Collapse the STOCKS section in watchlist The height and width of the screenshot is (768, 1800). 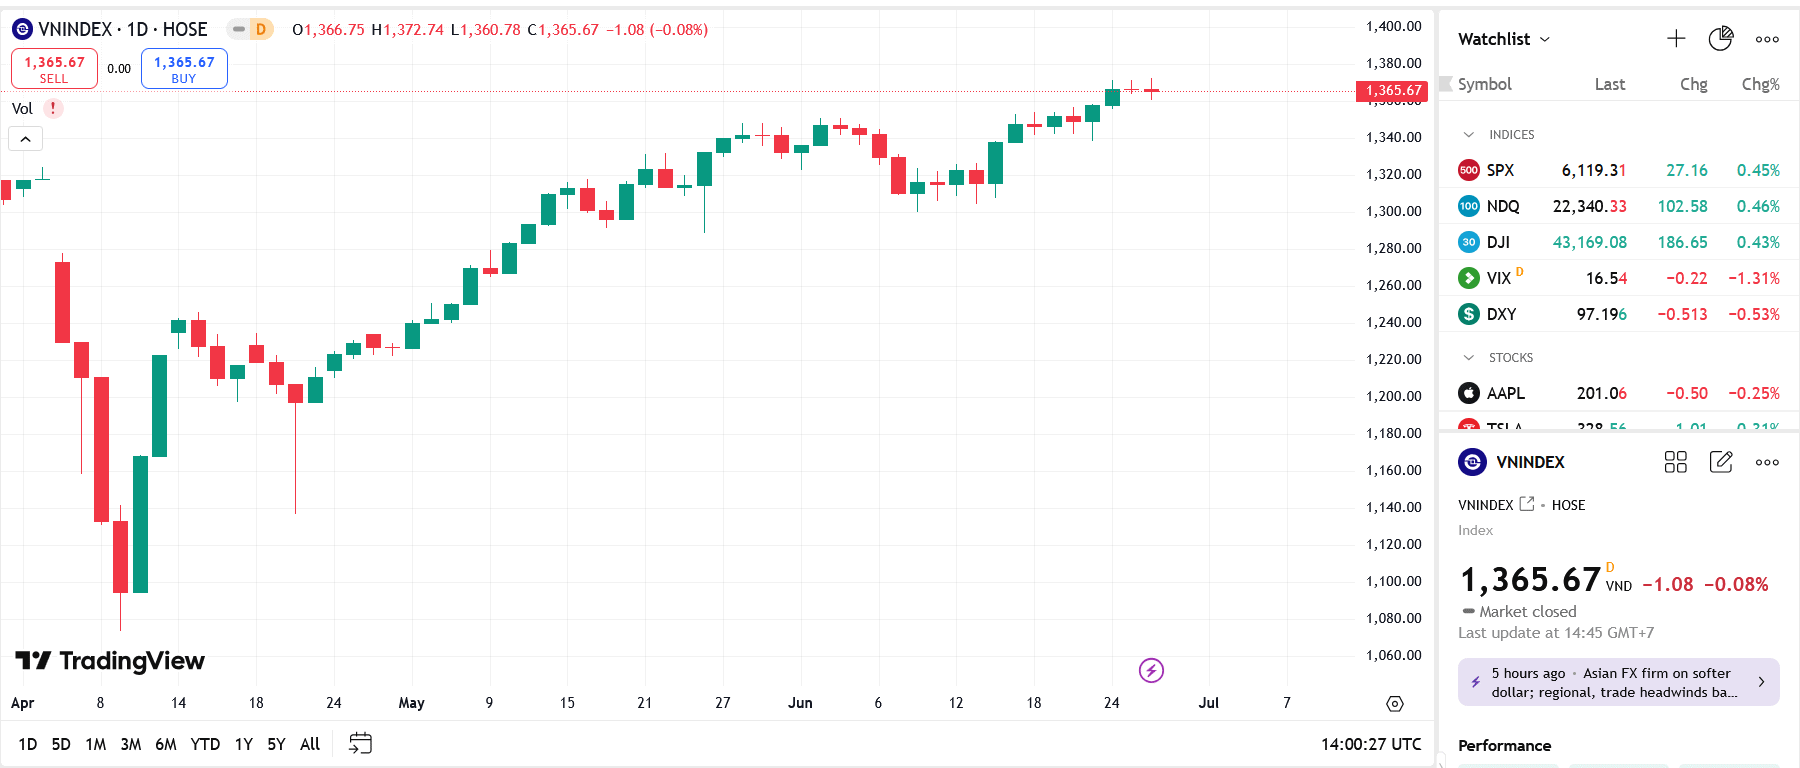tap(1469, 358)
